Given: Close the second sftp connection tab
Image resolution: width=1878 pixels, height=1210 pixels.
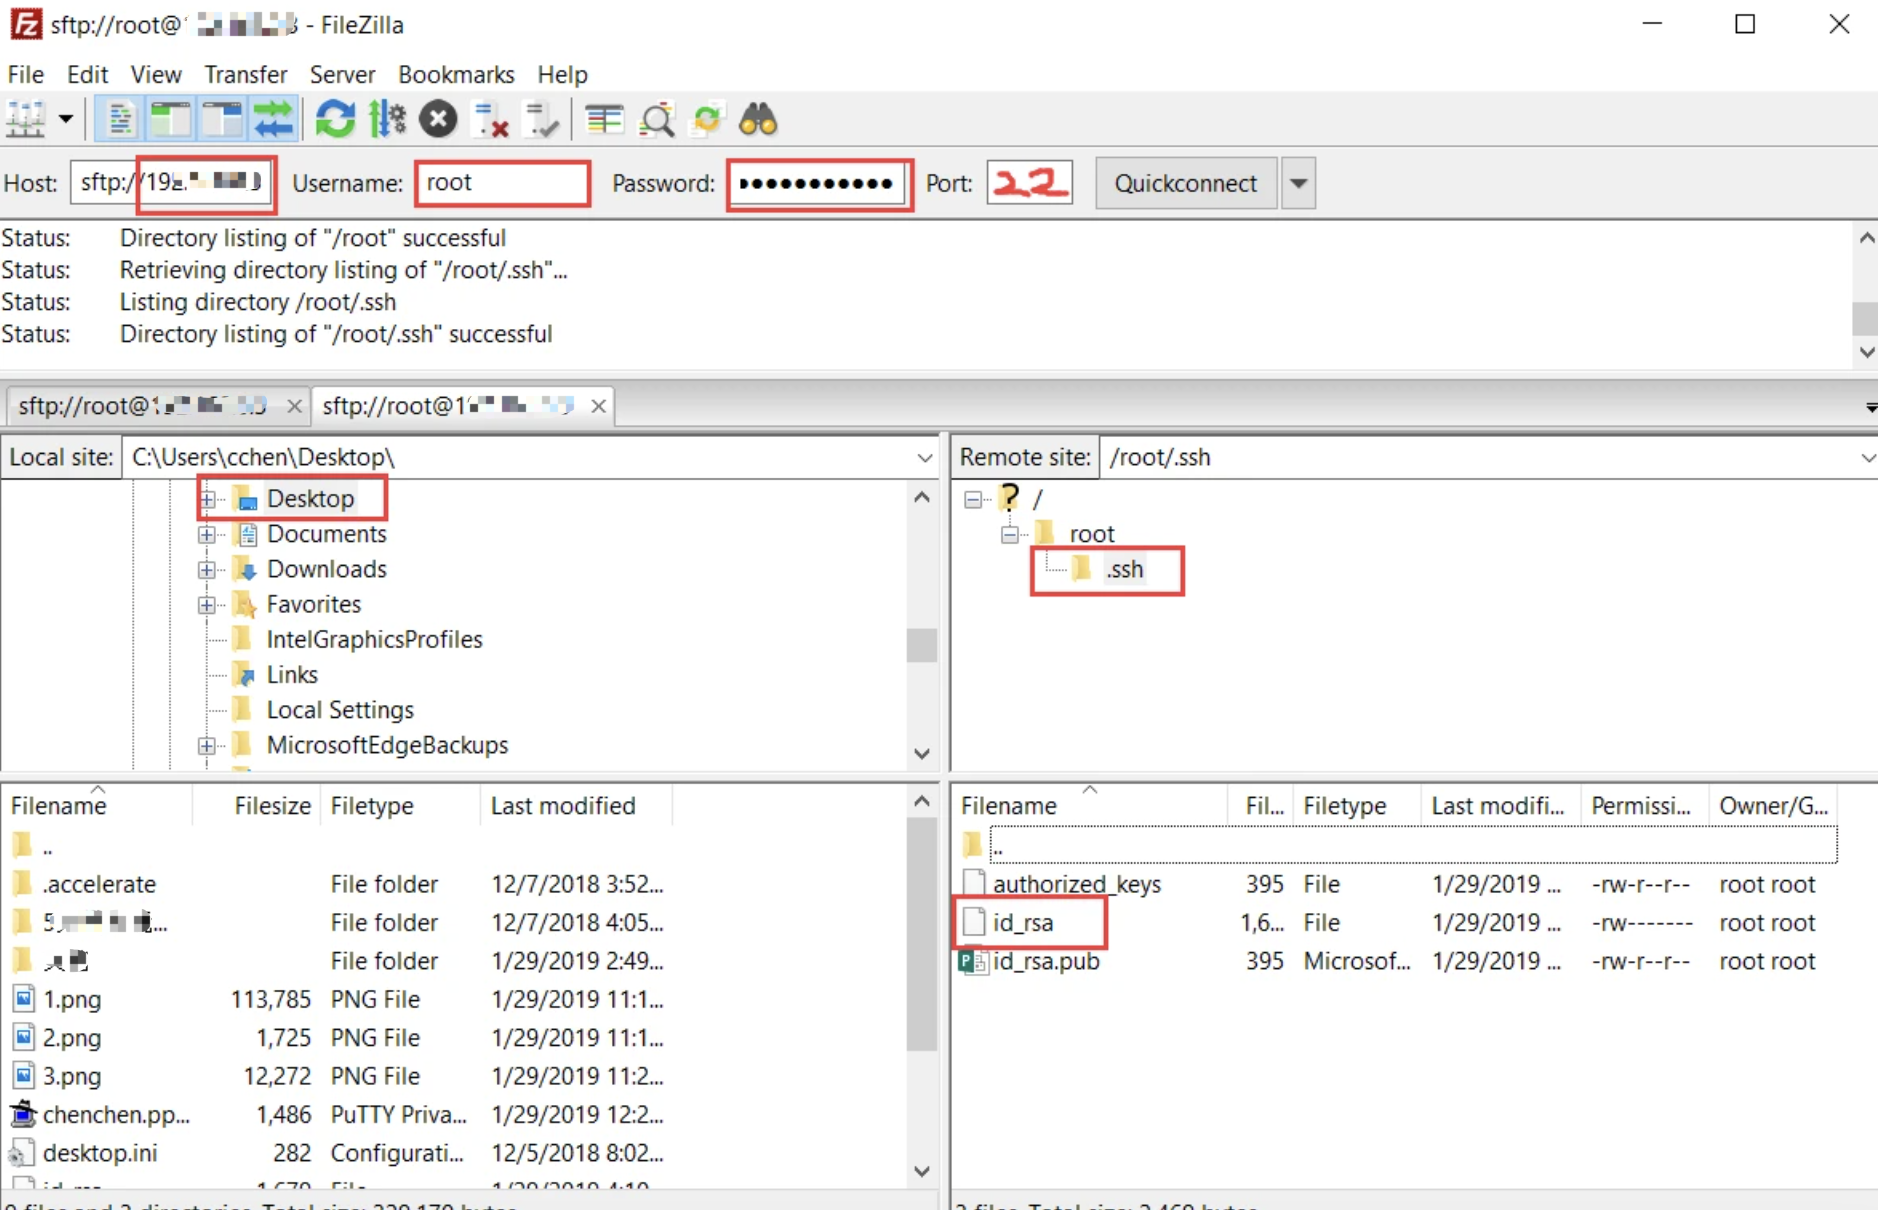Looking at the screenshot, I should [598, 406].
